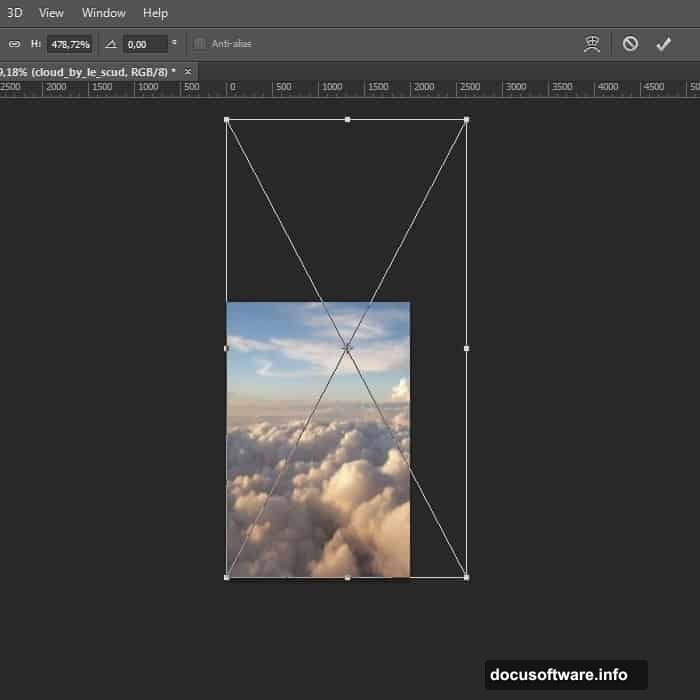Switch to warp mode icon
Viewport: 700px width, 700px height.
(592, 44)
